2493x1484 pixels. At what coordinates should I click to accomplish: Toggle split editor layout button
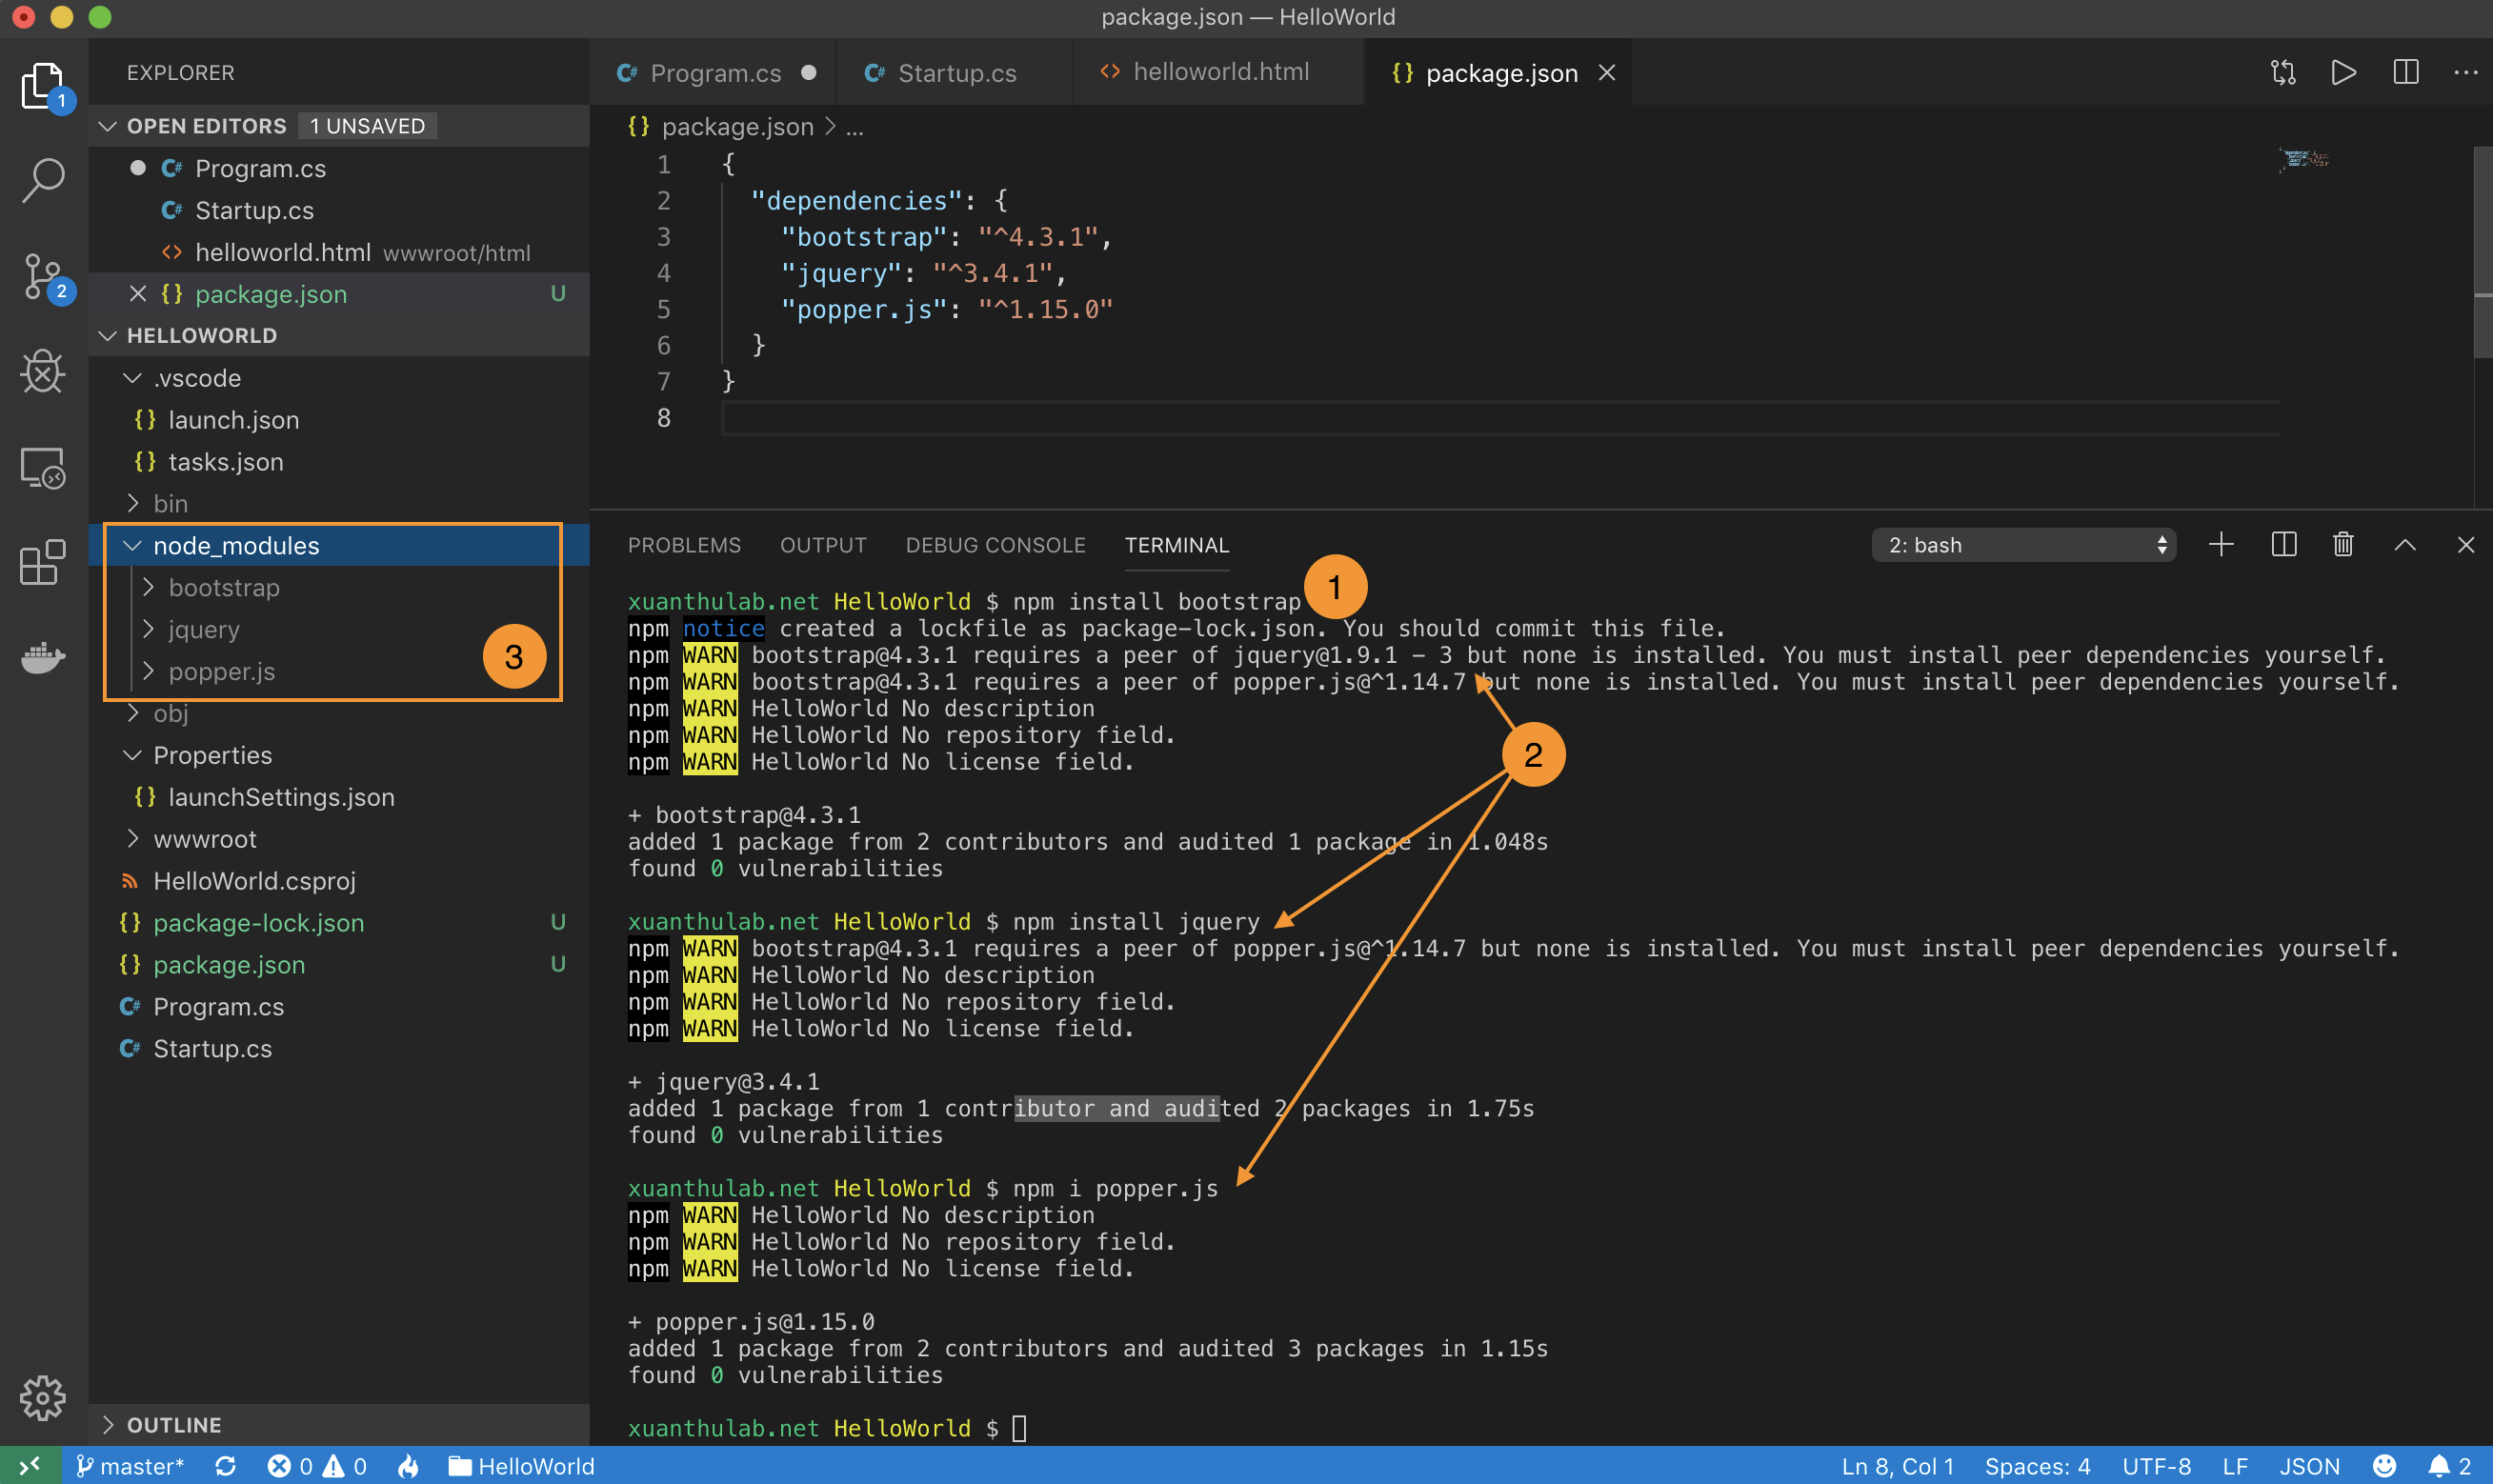[x=2406, y=72]
